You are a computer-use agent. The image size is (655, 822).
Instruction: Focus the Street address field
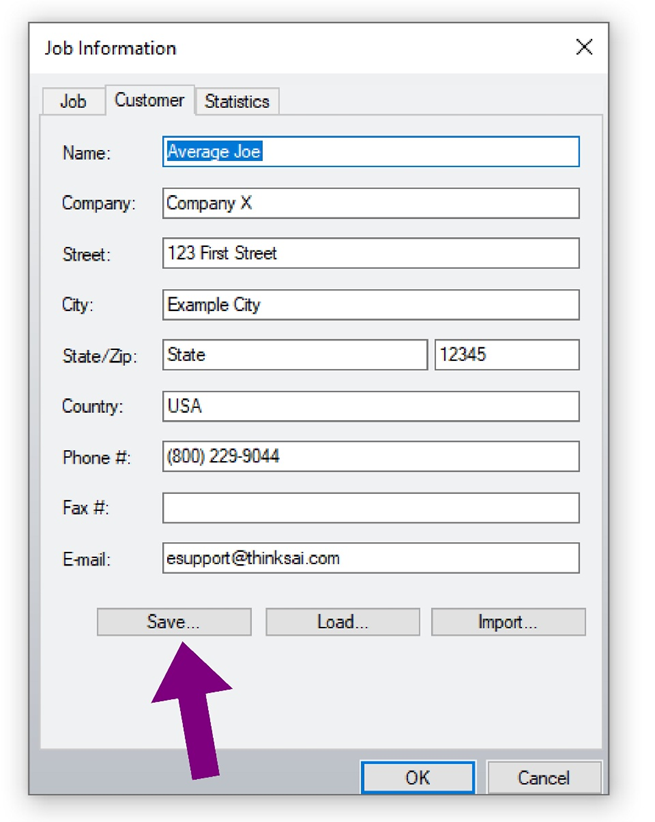(x=371, y=253)
